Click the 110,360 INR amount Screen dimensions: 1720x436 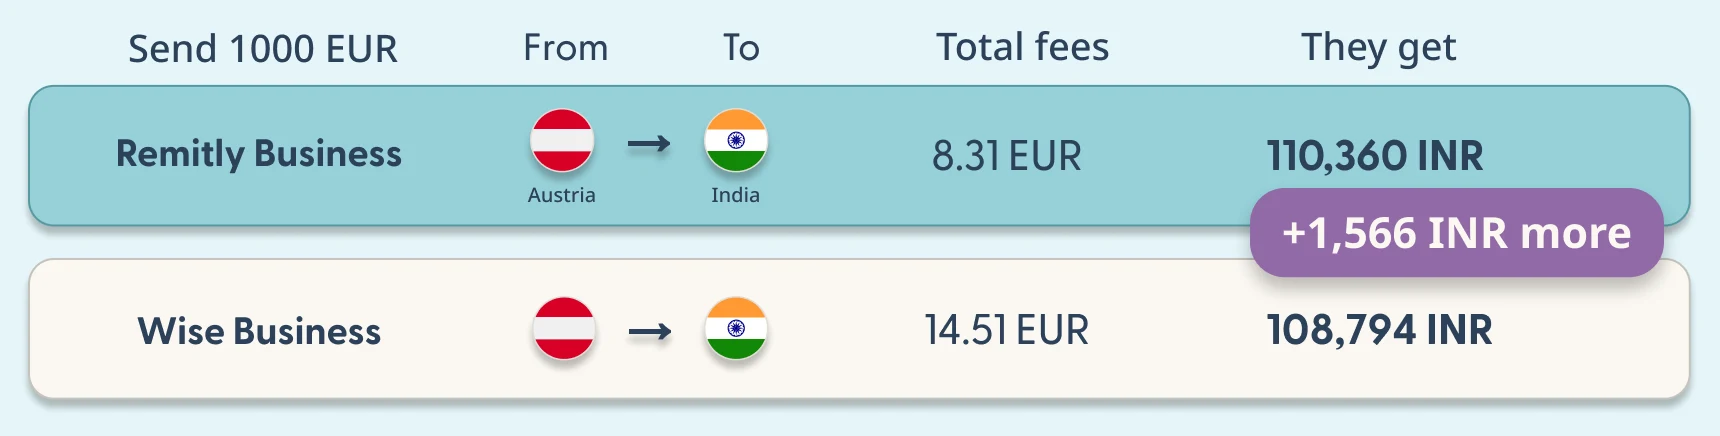(1375, 156)
